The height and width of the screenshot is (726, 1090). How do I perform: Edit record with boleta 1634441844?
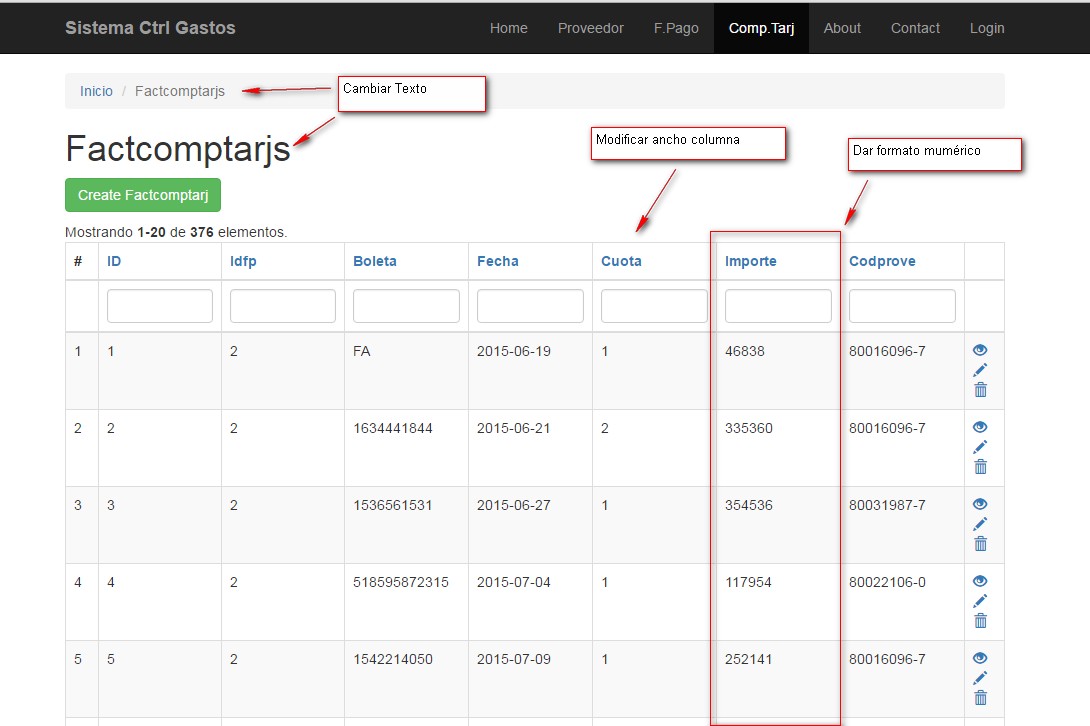click(980, 447)
